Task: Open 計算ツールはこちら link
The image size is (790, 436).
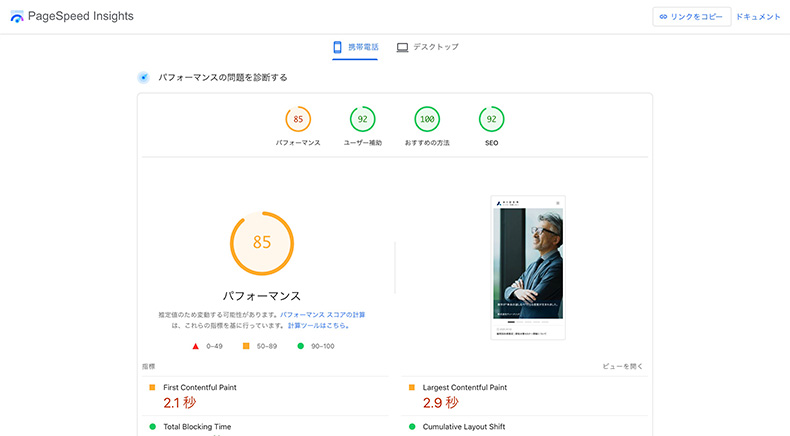Action: click(318, 326)
